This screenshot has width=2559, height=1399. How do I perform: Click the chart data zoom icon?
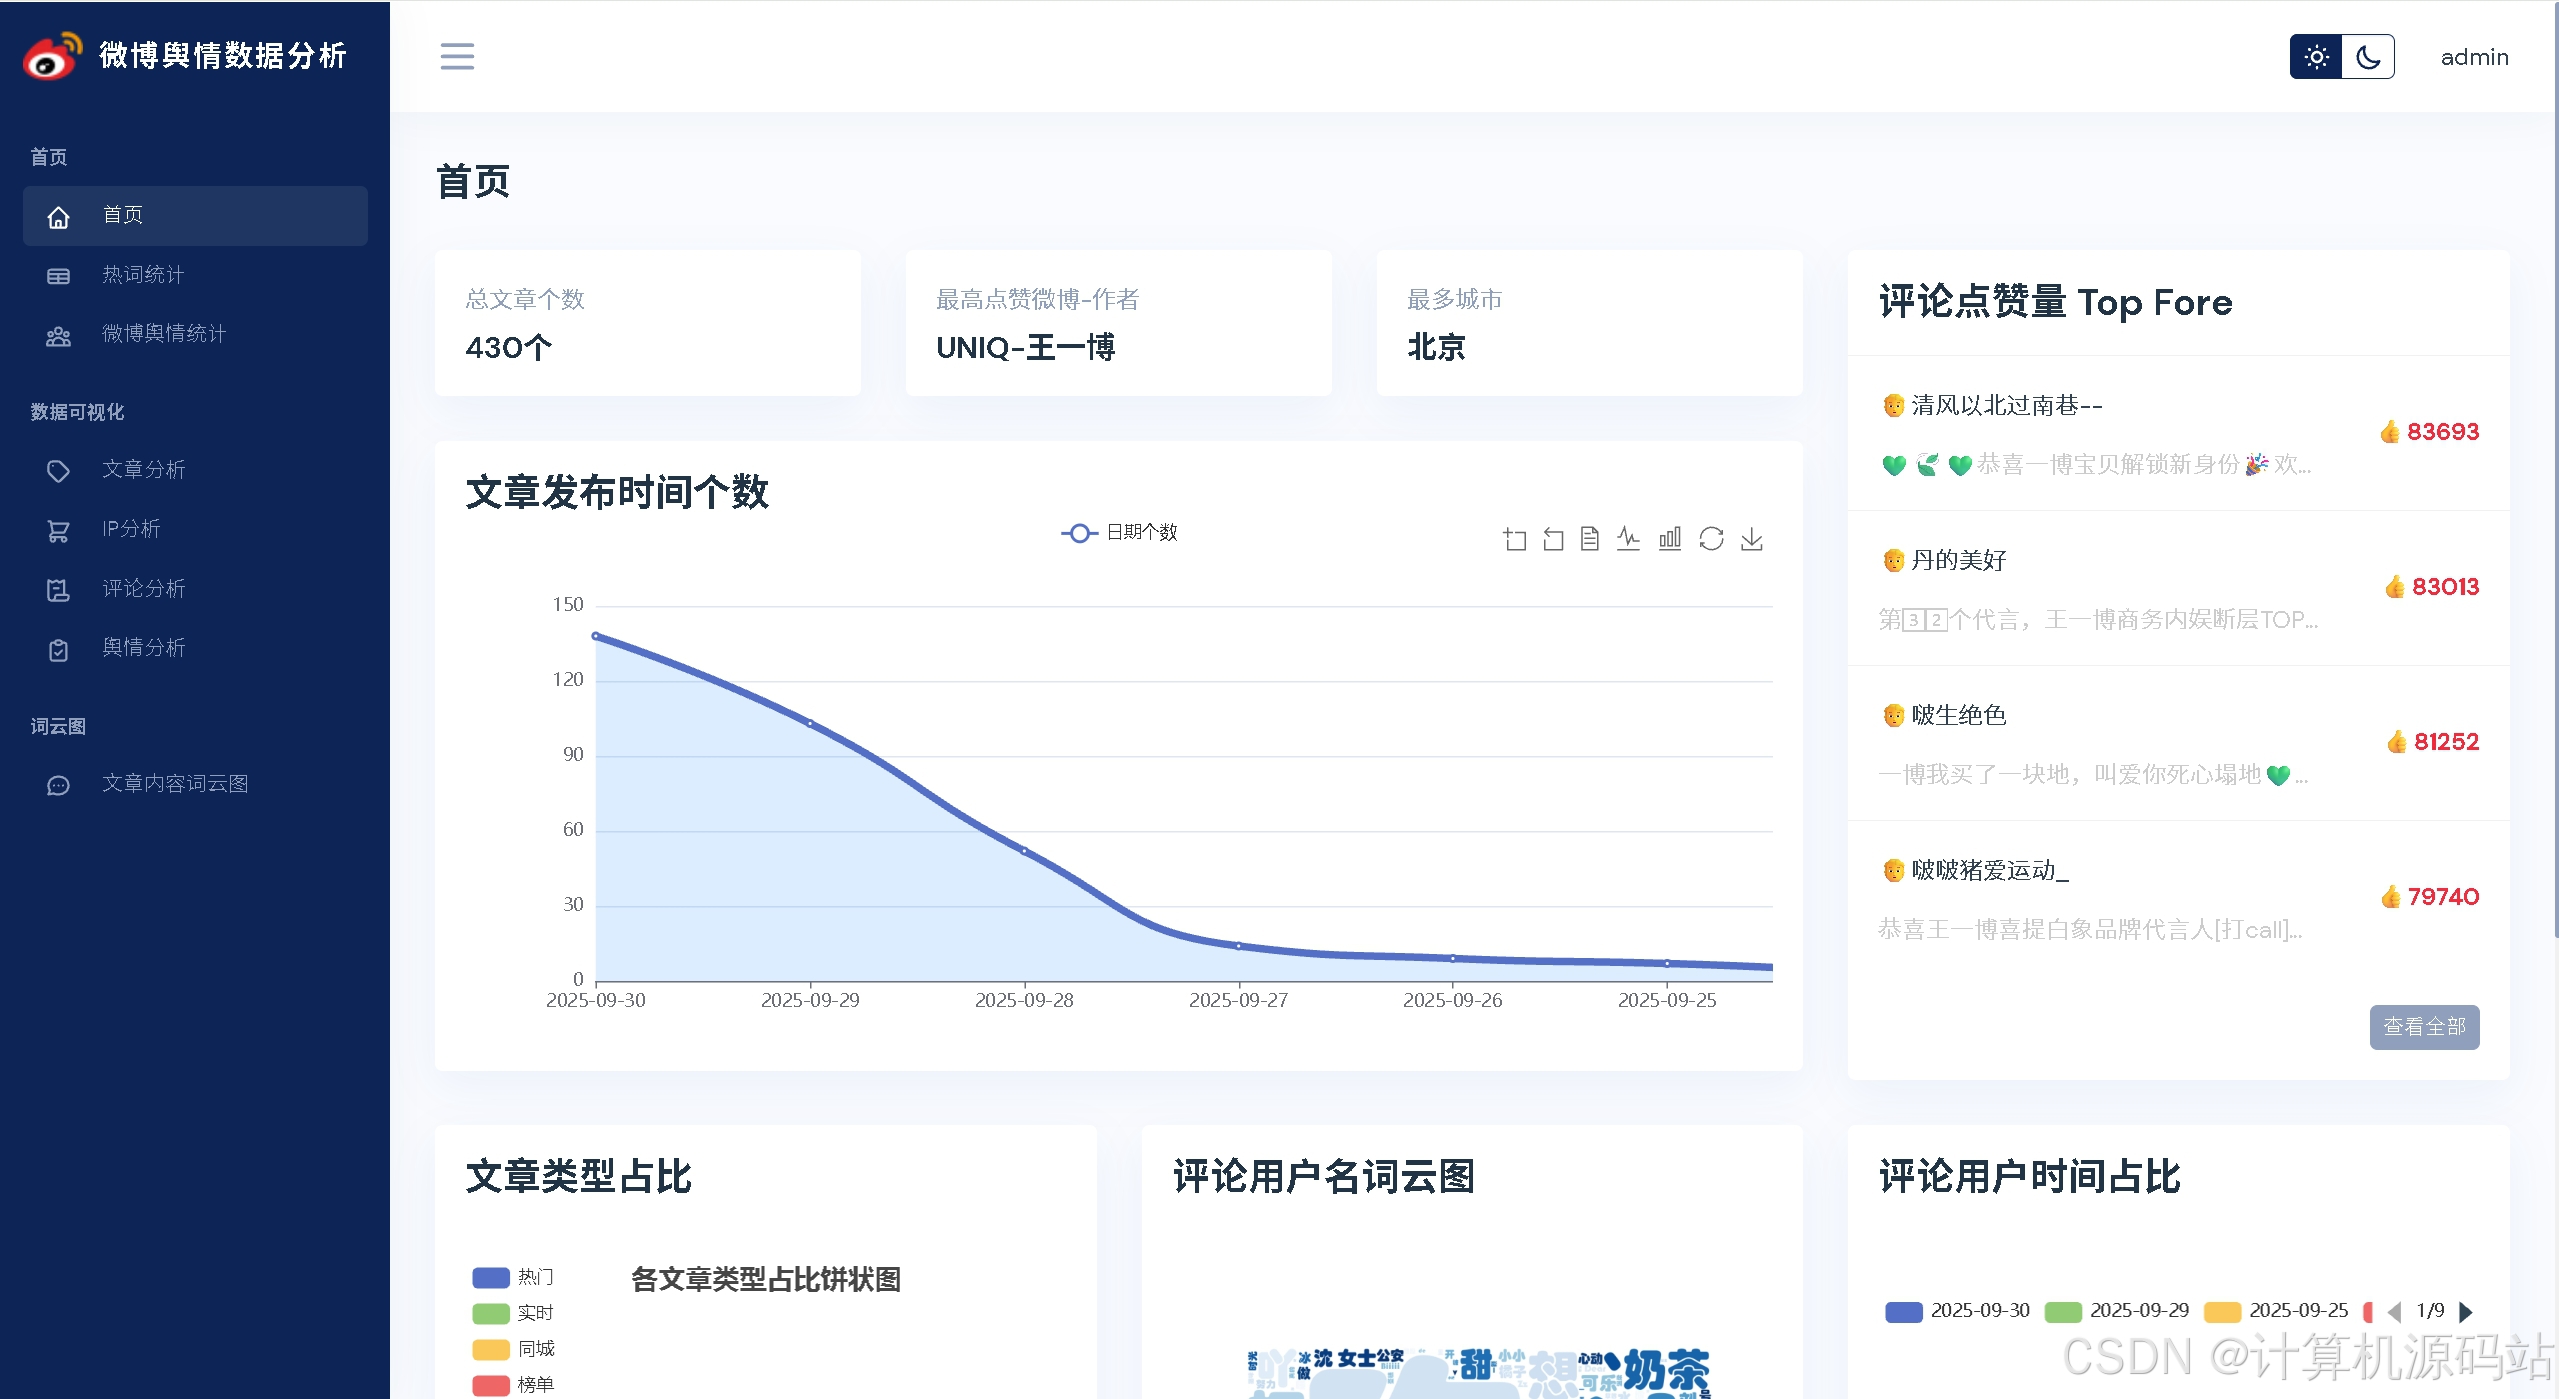point(1514,539)
